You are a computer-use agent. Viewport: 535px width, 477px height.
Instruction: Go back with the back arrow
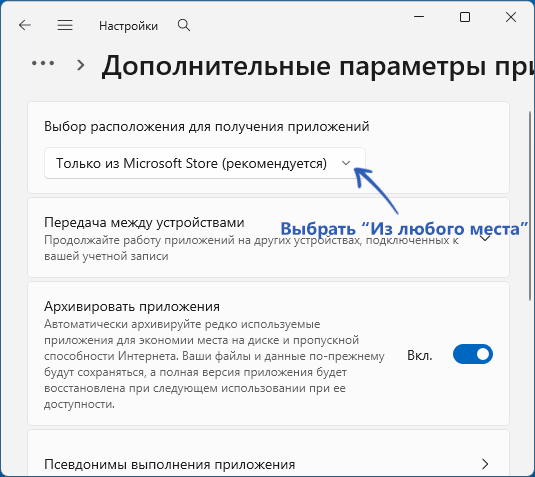25,25
